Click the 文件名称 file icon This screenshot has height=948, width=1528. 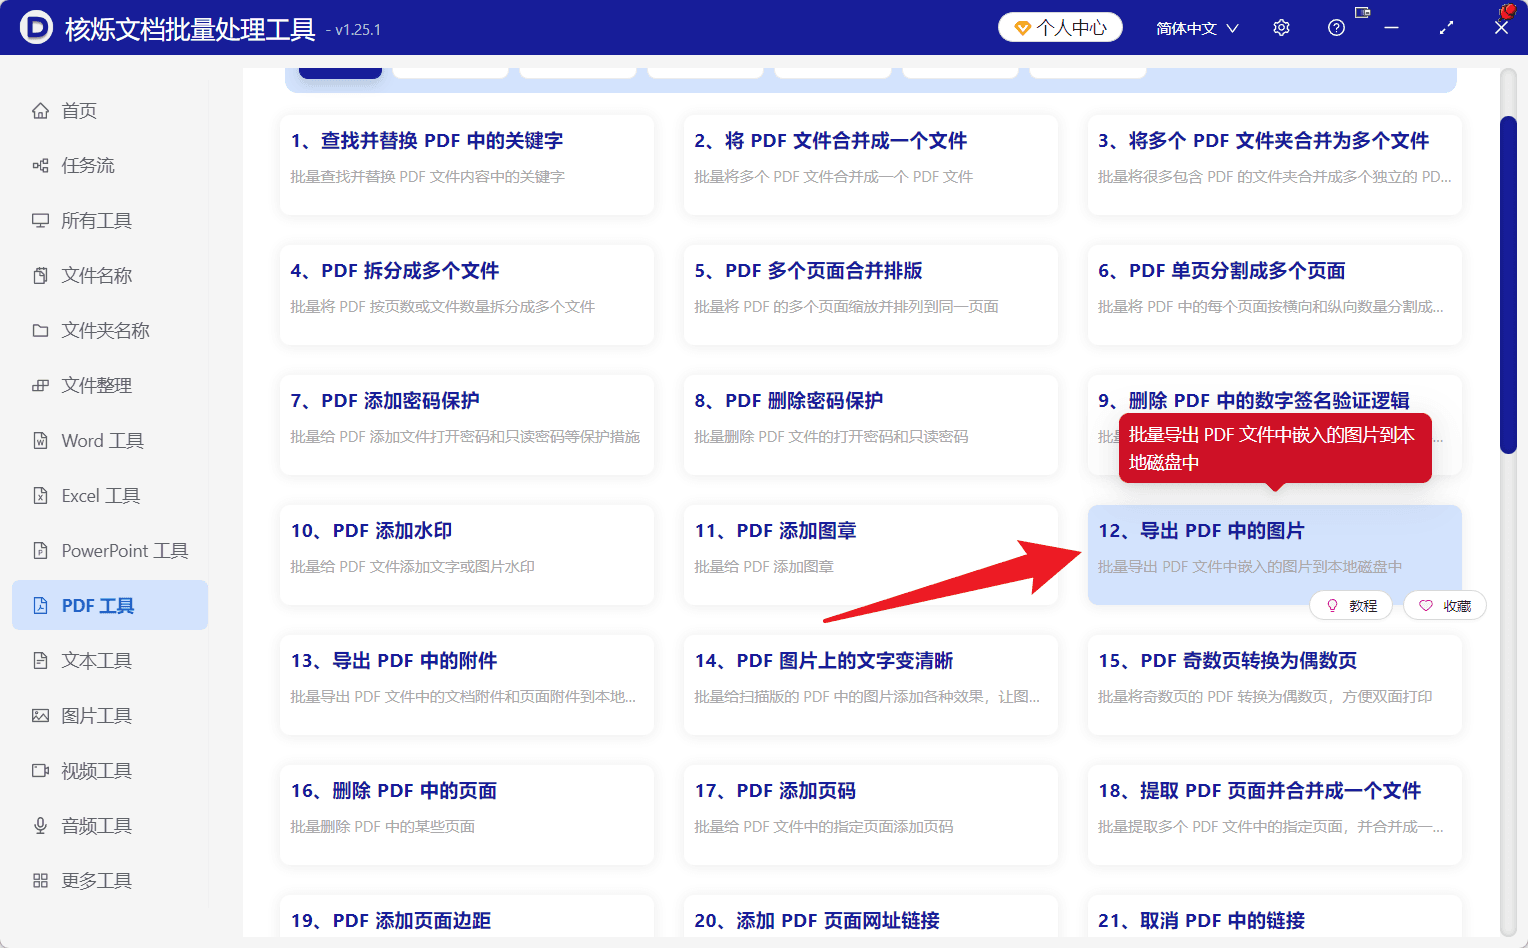(40, 276)
